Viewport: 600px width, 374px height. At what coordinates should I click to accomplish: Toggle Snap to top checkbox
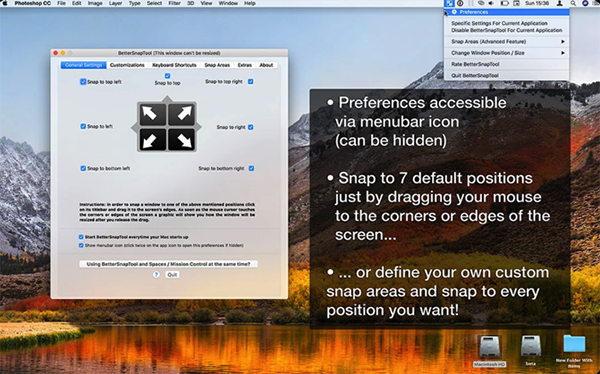pos(167,76)
